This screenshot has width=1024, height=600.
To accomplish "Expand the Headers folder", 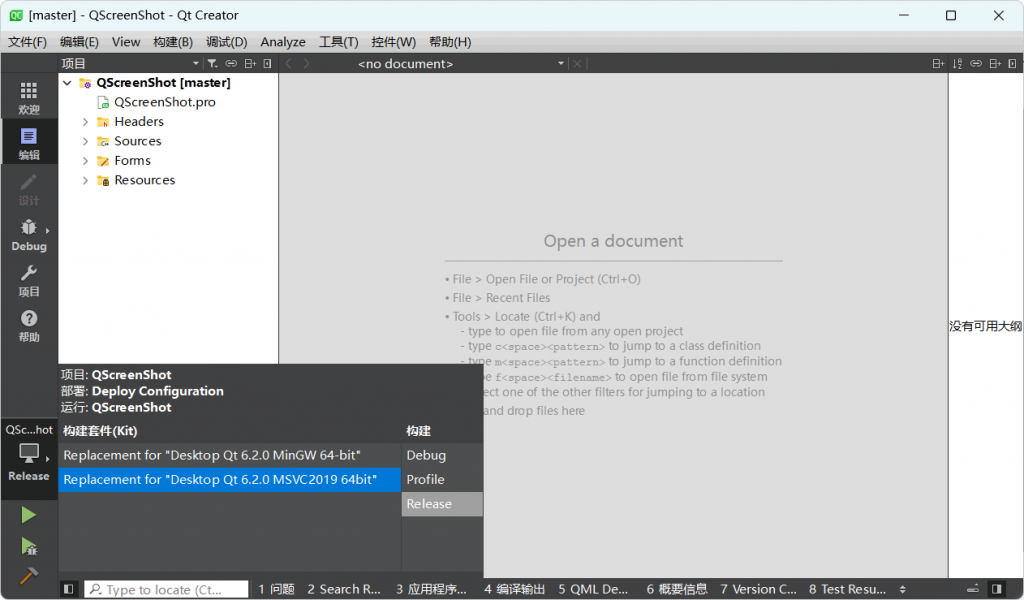I will [85, 122].
